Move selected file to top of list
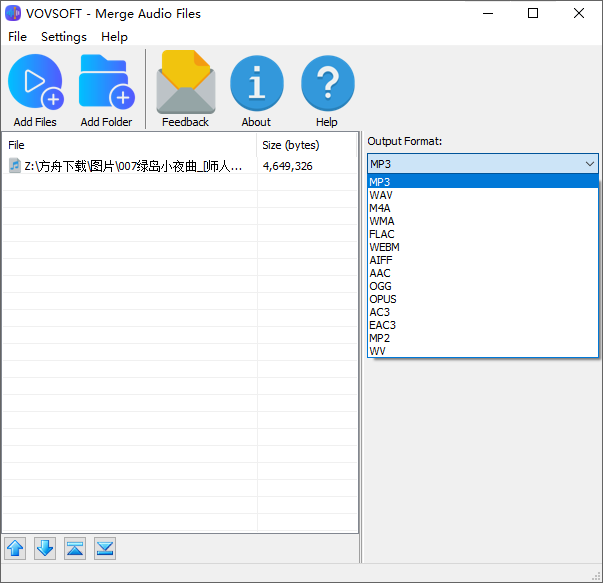This screenshot has width=603, height=583. 75,548
